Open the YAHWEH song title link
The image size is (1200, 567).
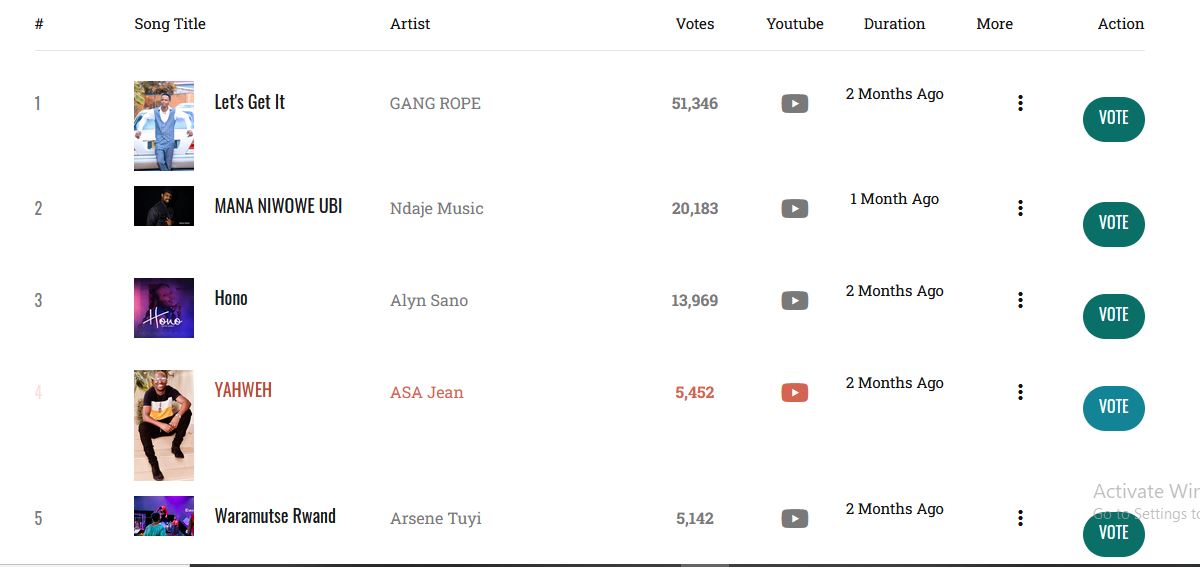click(x=243, y=390)
